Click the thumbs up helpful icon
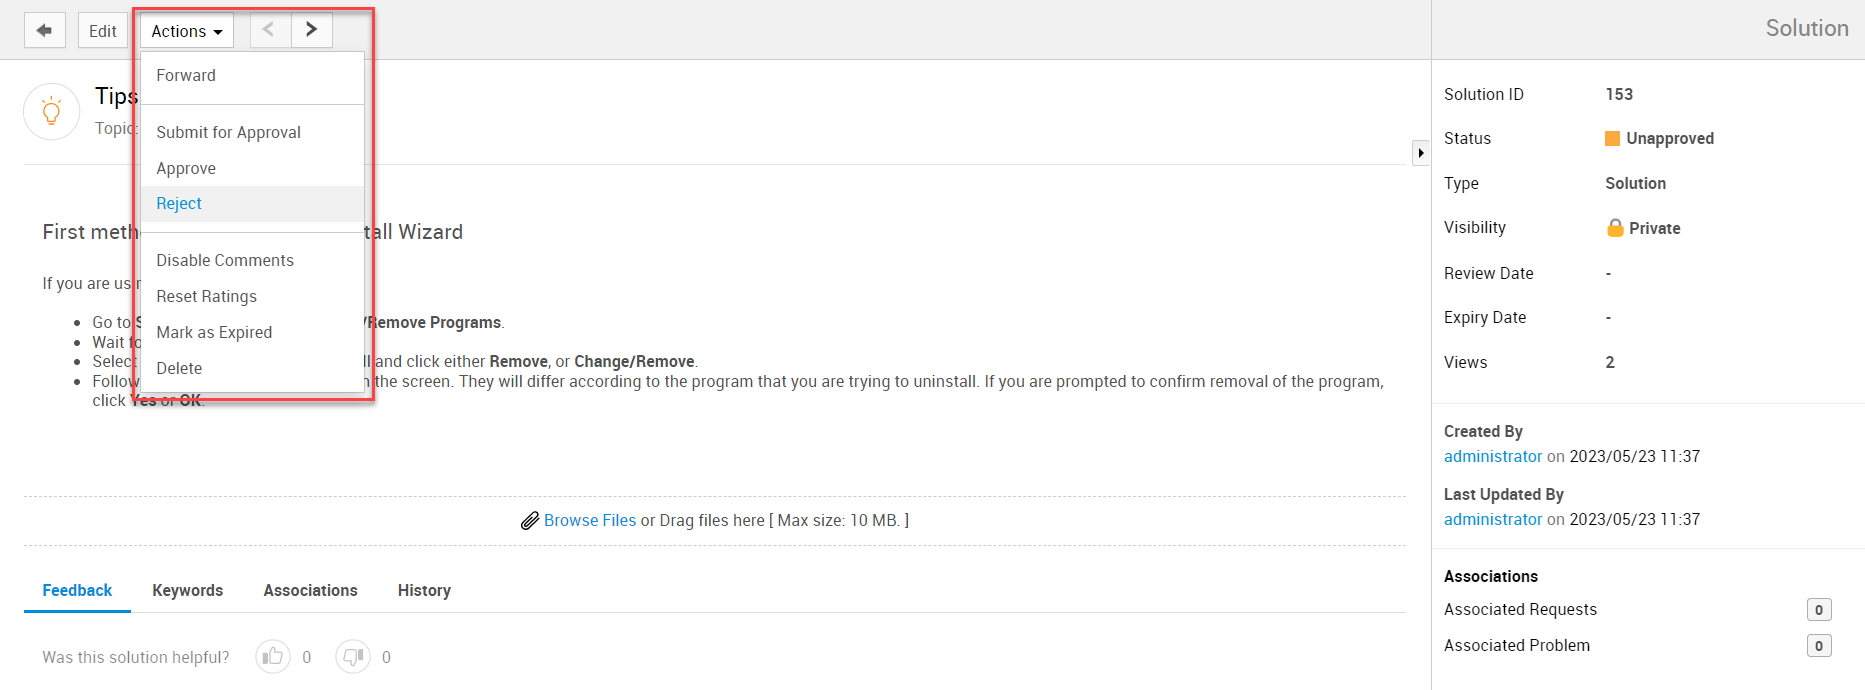This screenshot has width=1865, height=690. [272, 657]
